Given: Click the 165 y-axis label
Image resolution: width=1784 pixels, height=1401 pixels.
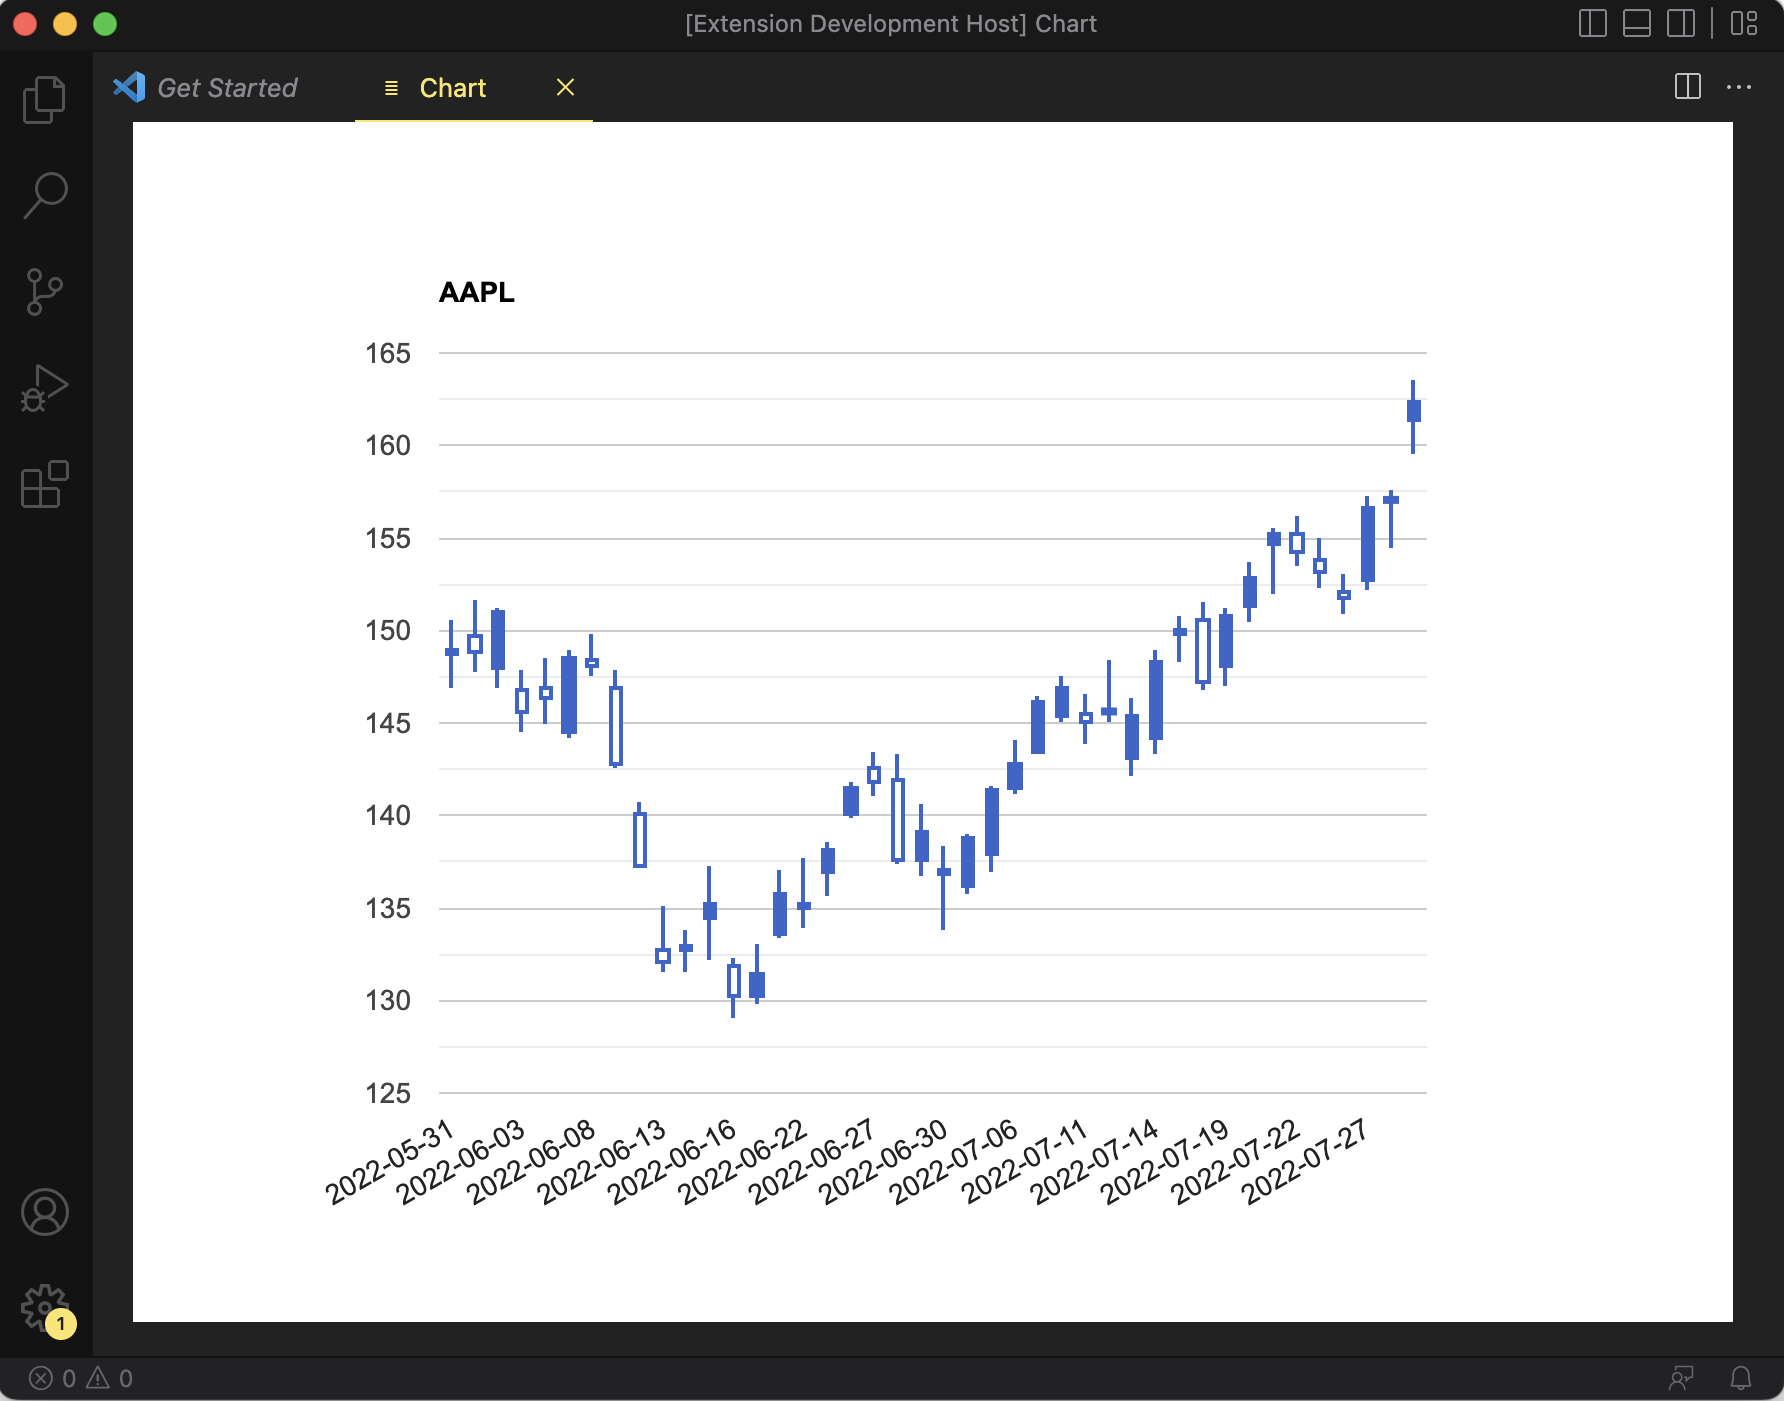Looking at the screenshot, I should click(x=388, y=353).
